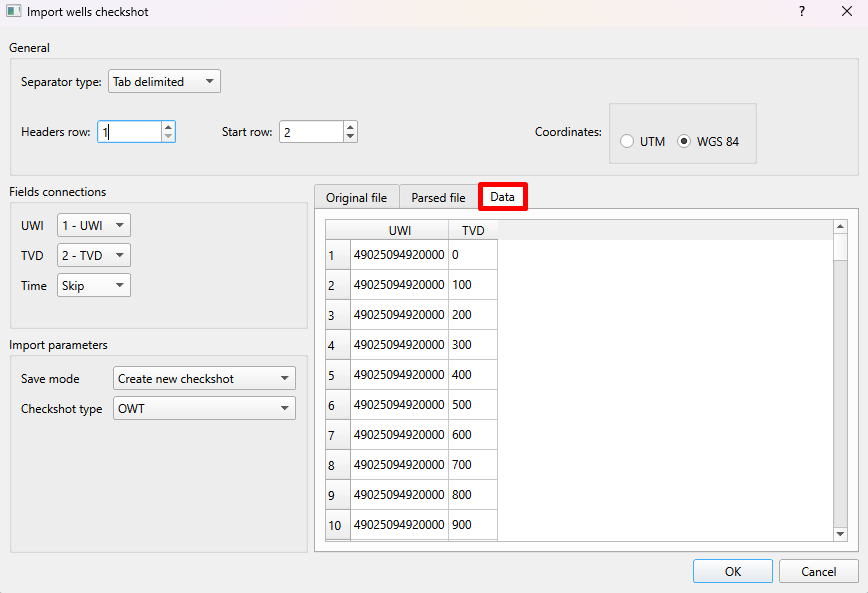Open the Separator type dropdown
This screenshot has width=868, height=593.
click(x=163, y=81)
